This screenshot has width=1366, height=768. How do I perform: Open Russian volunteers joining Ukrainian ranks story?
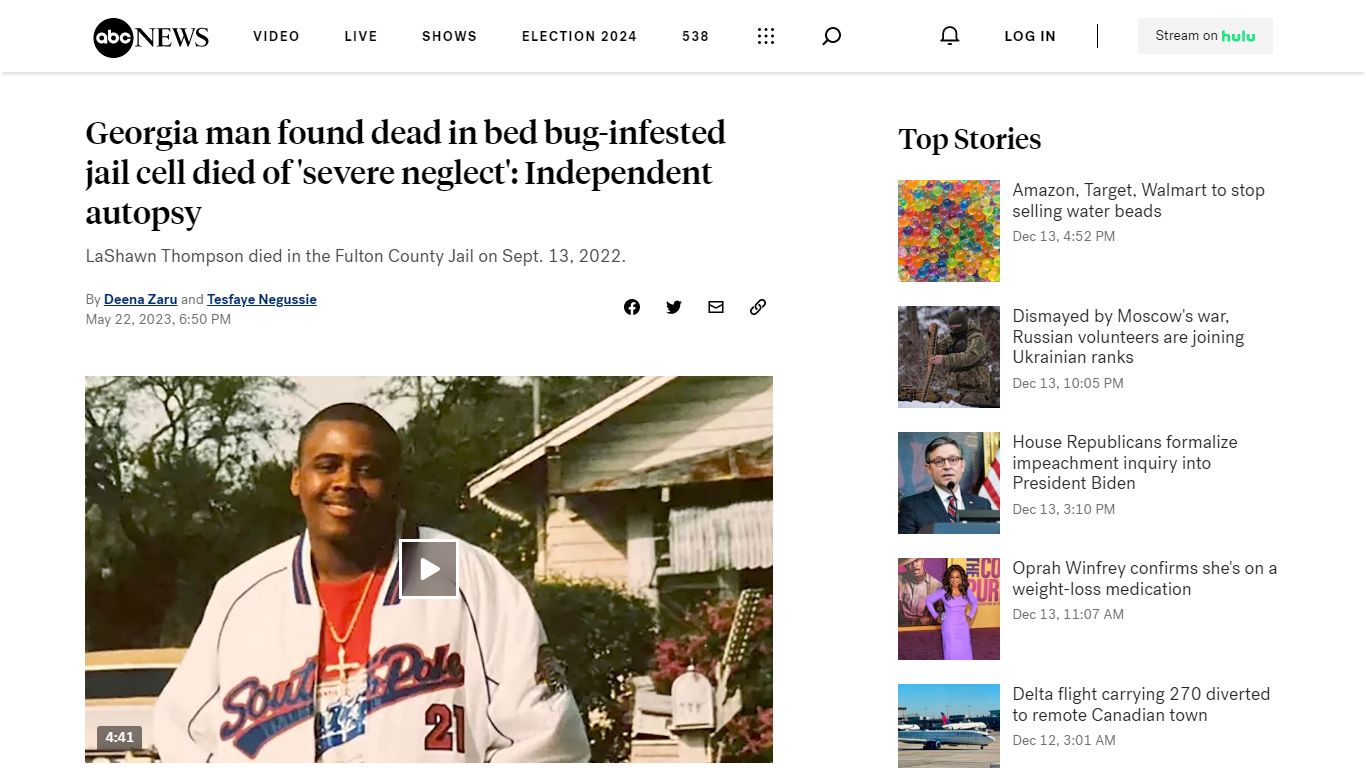[1128, 337]
